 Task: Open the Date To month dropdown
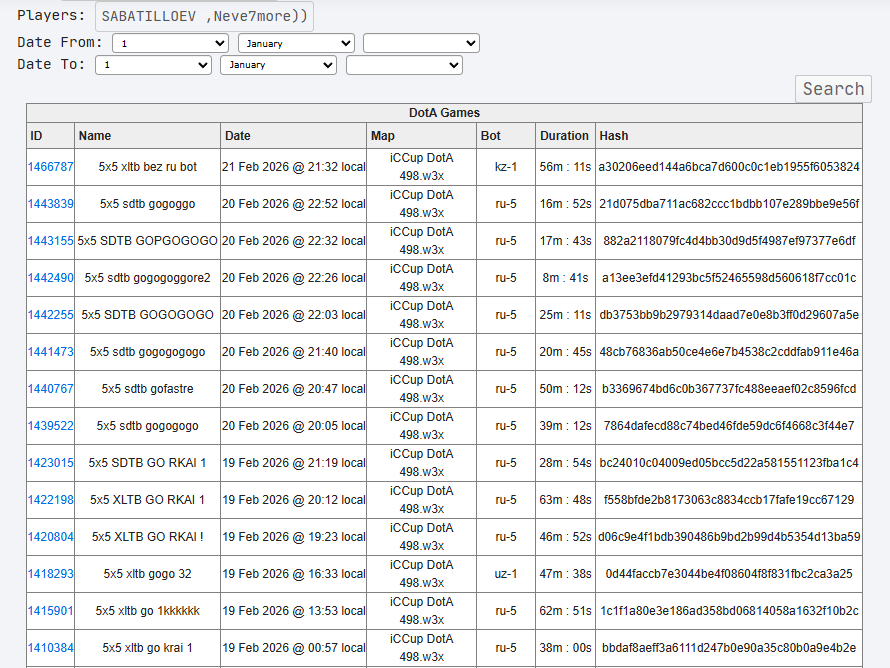(x=279, y=65)
